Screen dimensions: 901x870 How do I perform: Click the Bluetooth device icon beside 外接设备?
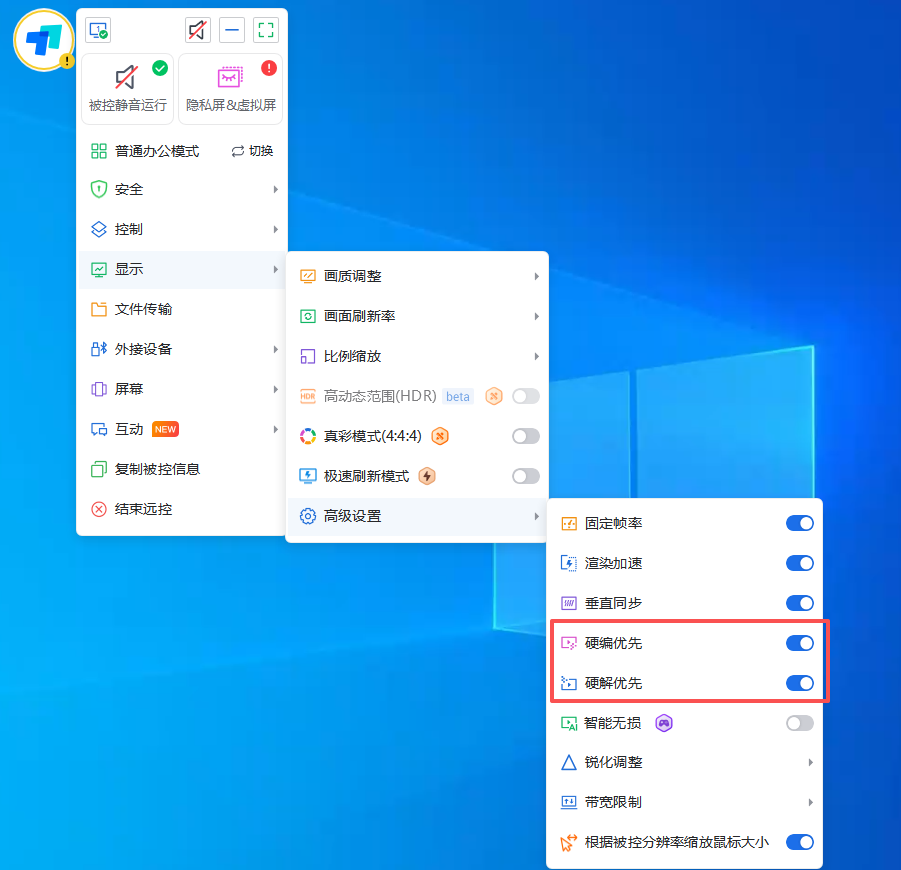99,349
